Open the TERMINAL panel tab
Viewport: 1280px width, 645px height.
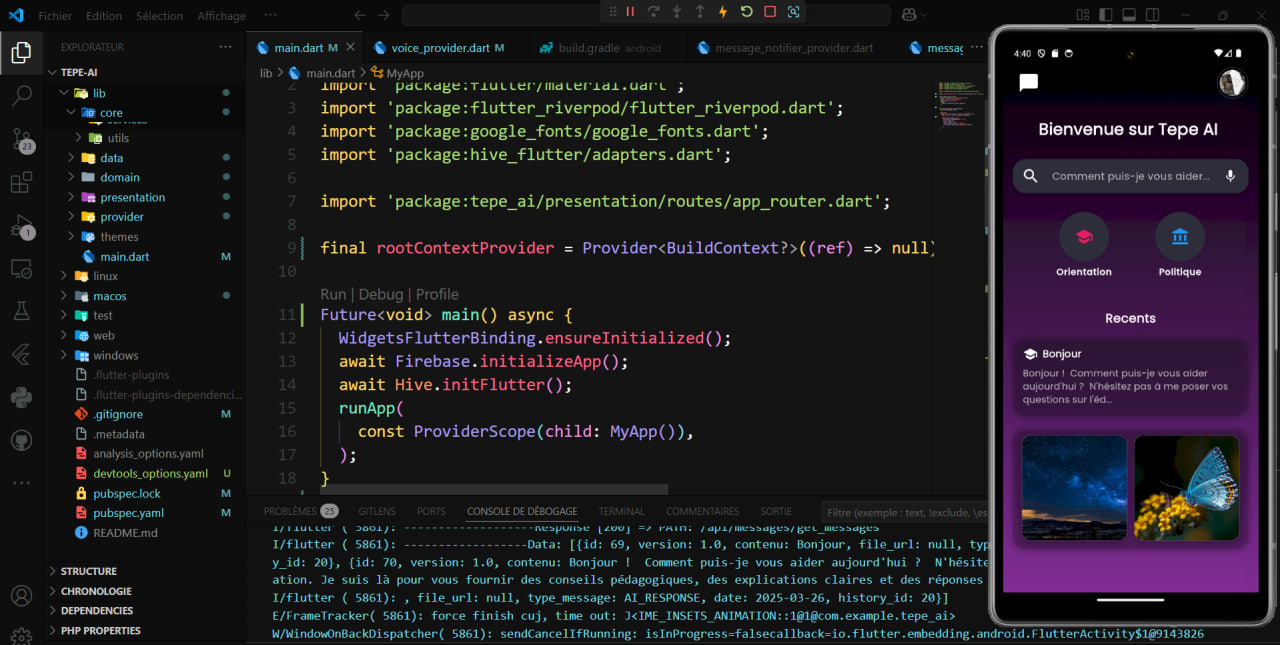622,511
